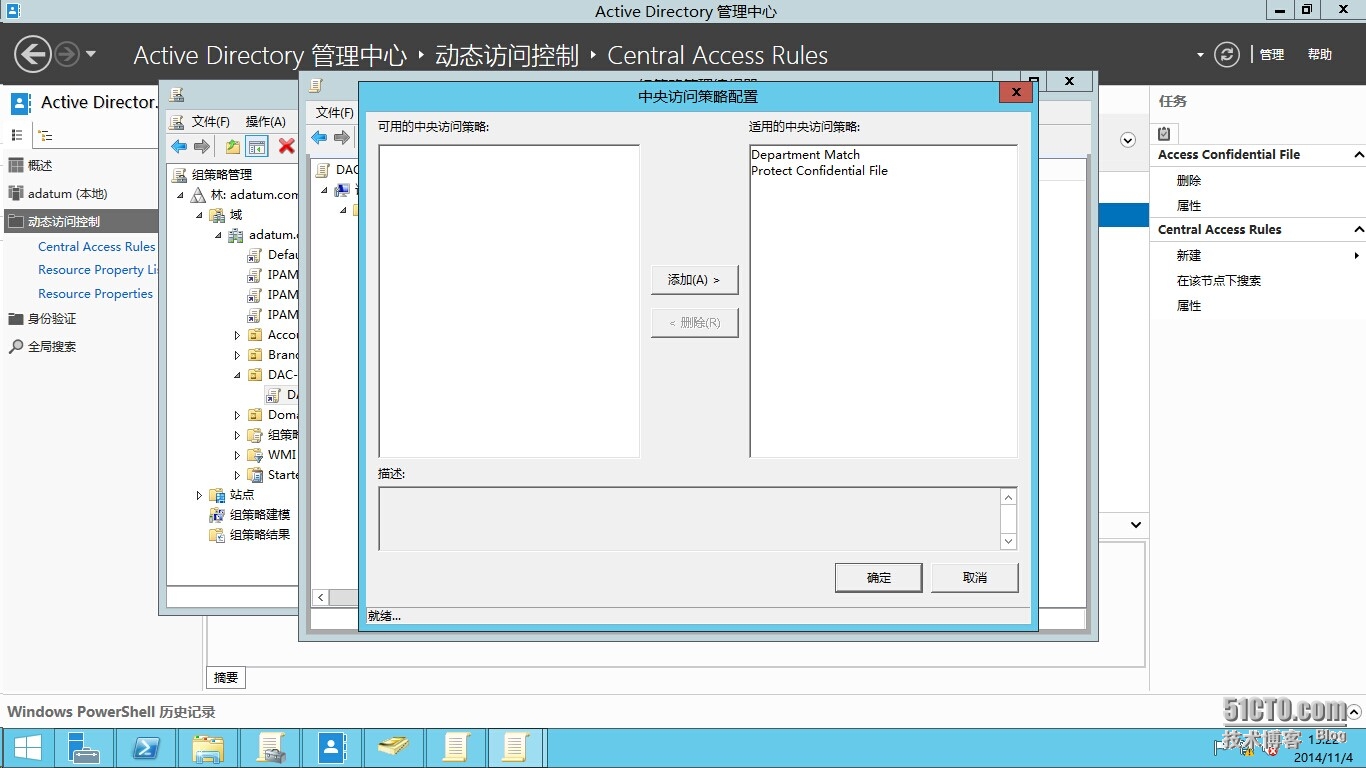
Task: Open the 管理 menu
Action: pyautogui.click(x=1272, y=55)
